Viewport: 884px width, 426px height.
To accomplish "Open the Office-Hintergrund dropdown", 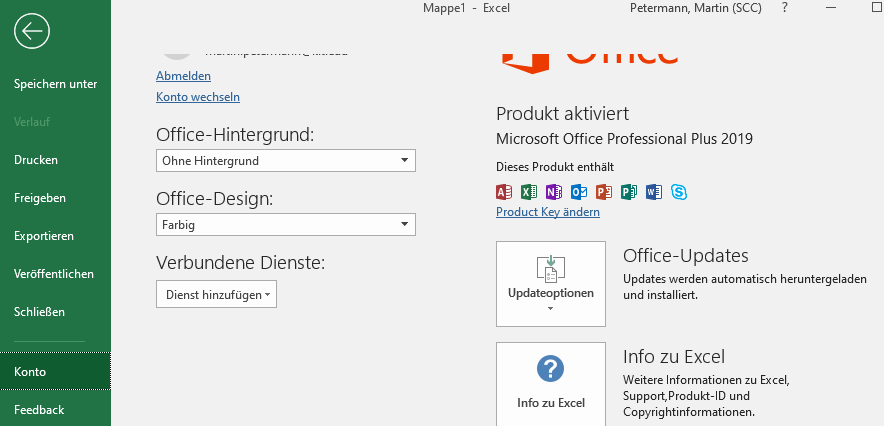I will coord(286,161).
